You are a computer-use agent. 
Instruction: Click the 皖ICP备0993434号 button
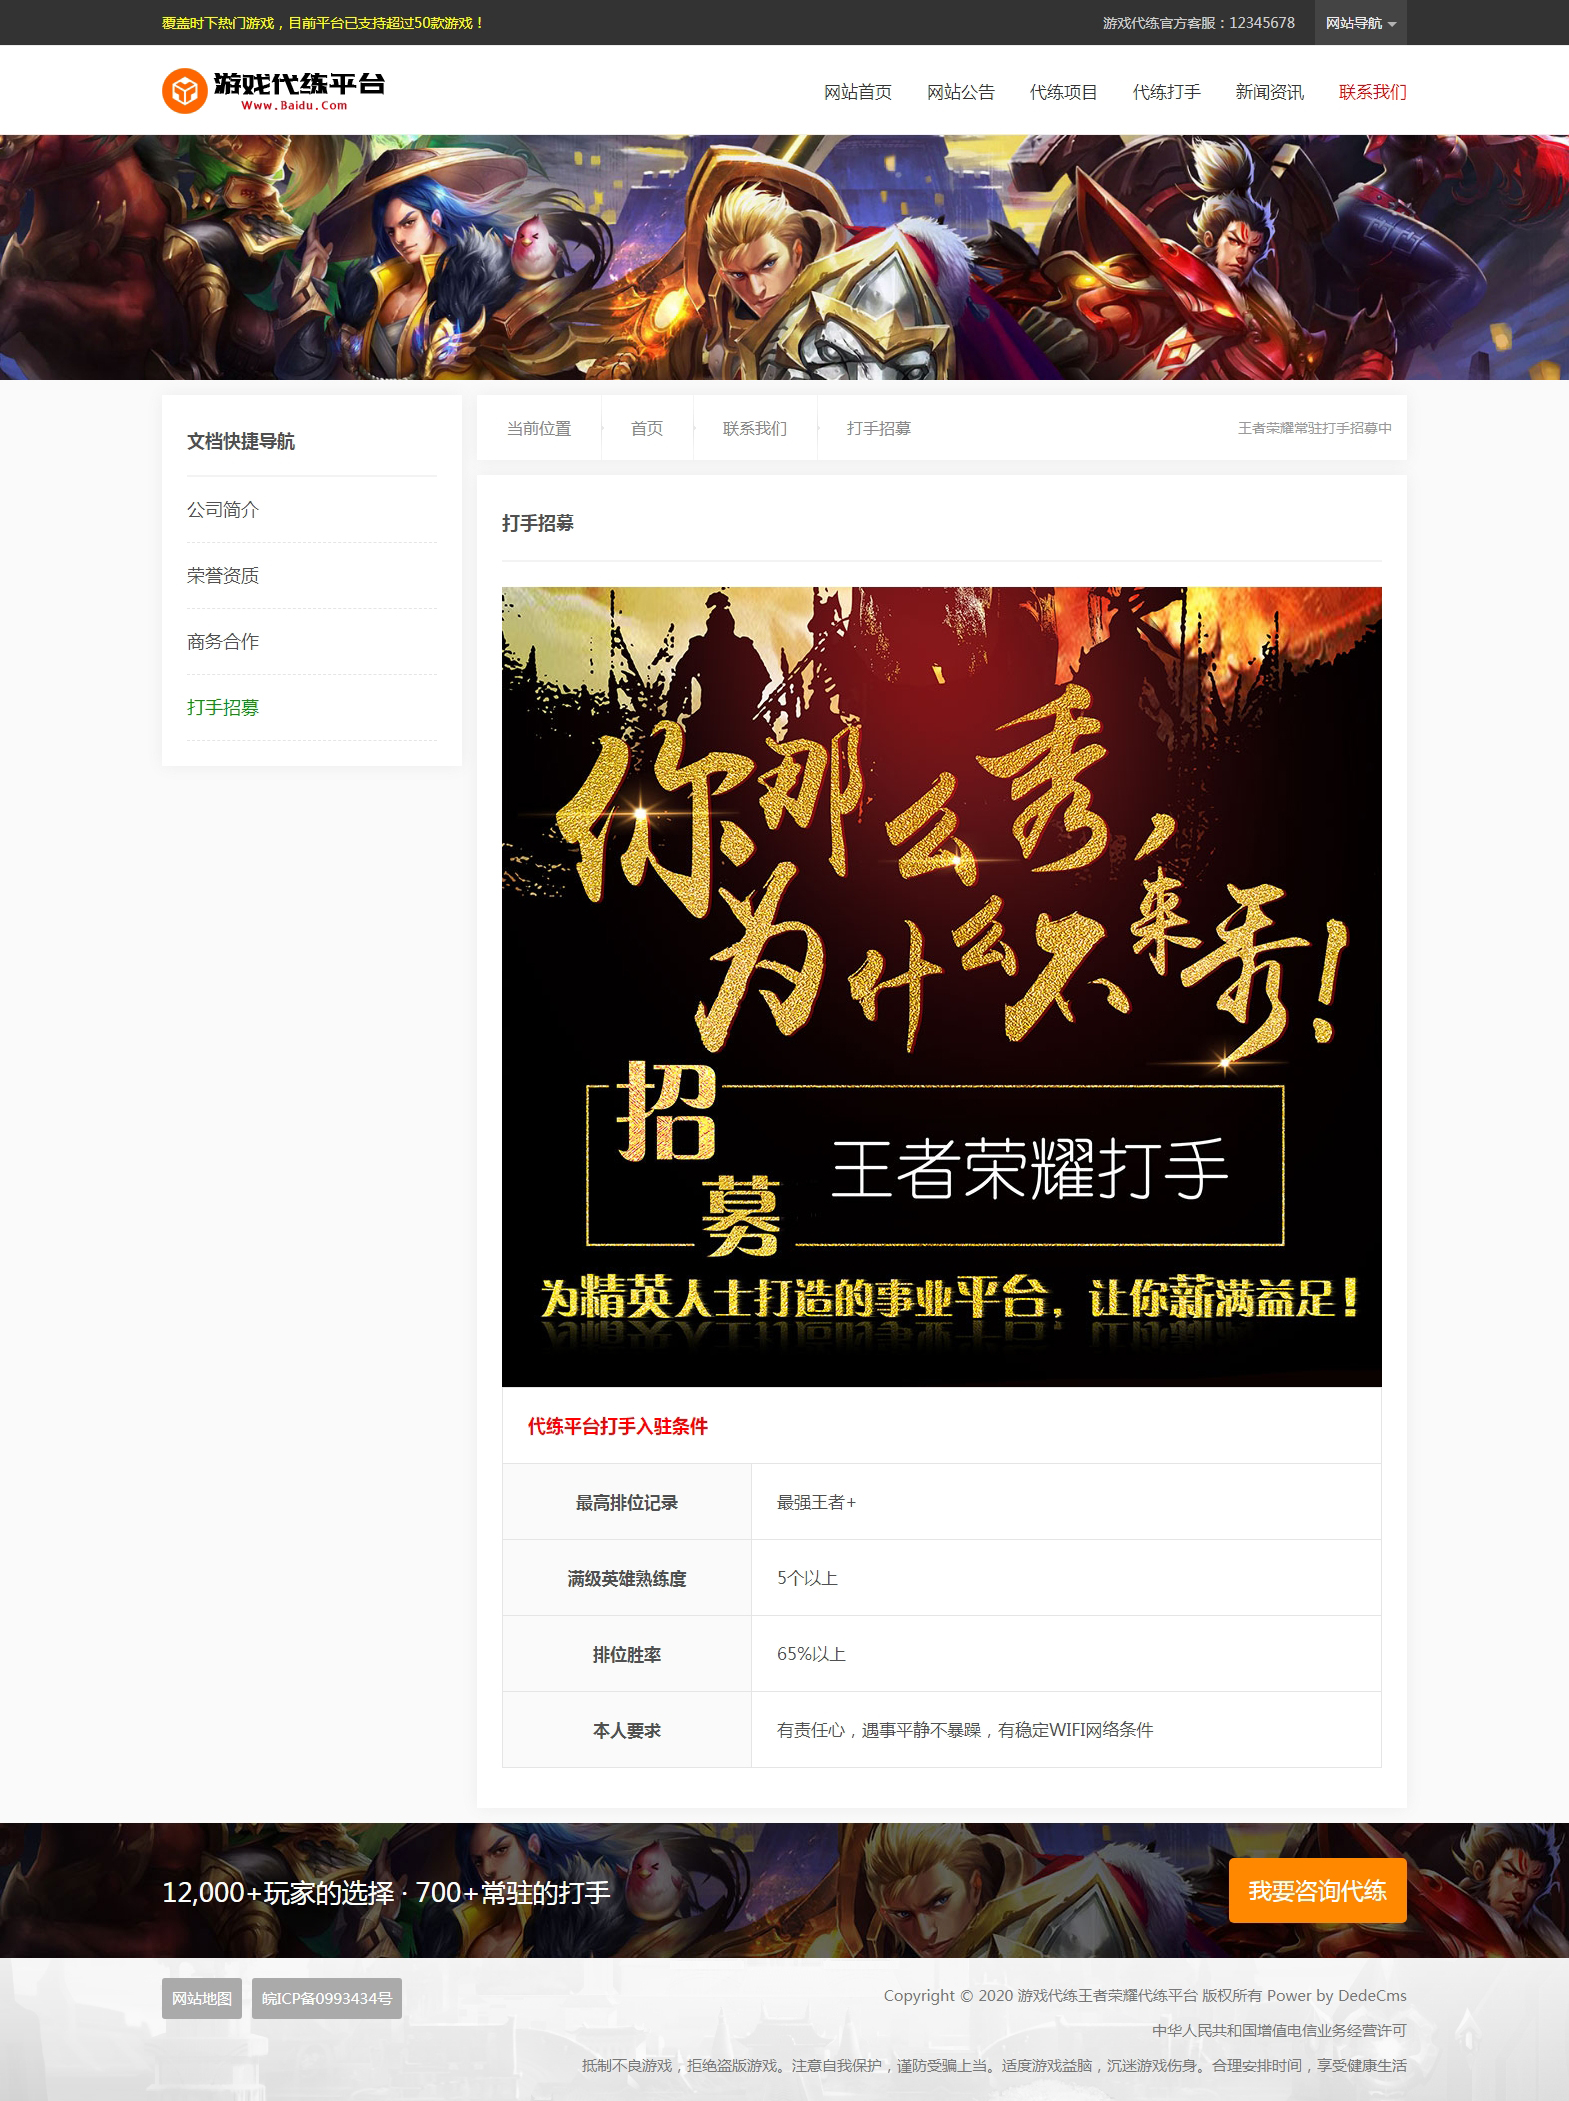(326, 1998)
